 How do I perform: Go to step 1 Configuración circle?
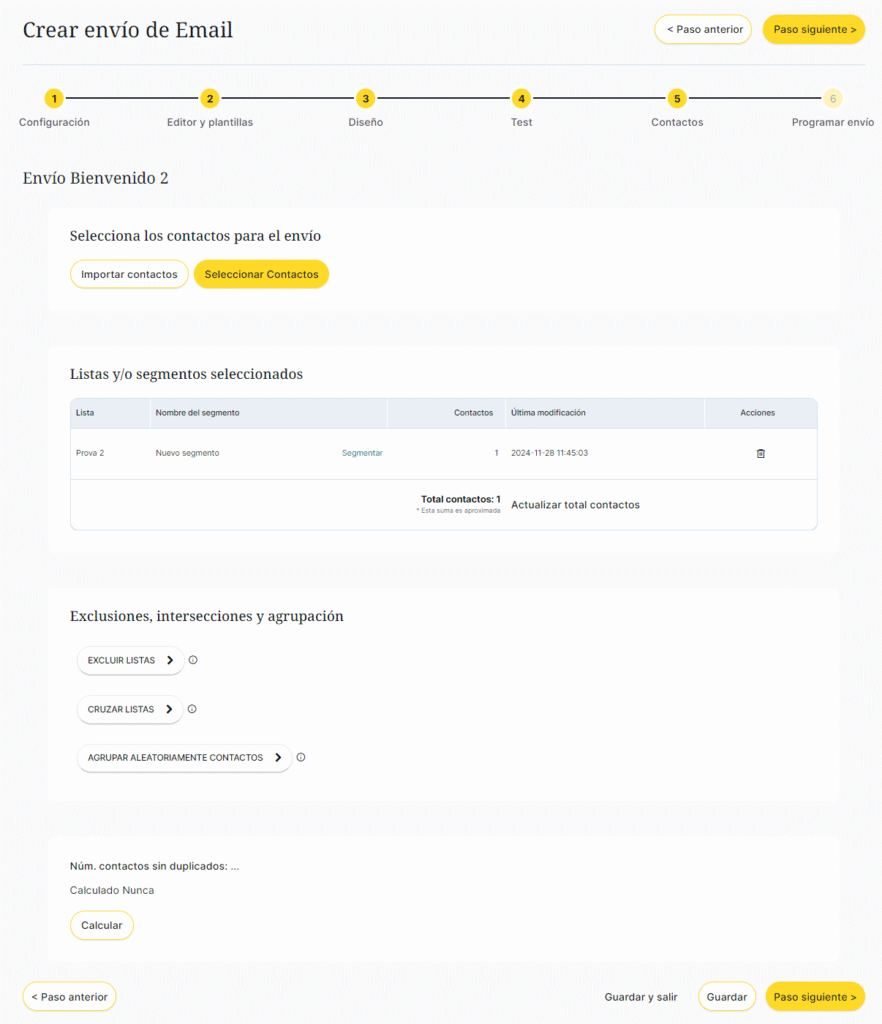click(x=54, y=98)
